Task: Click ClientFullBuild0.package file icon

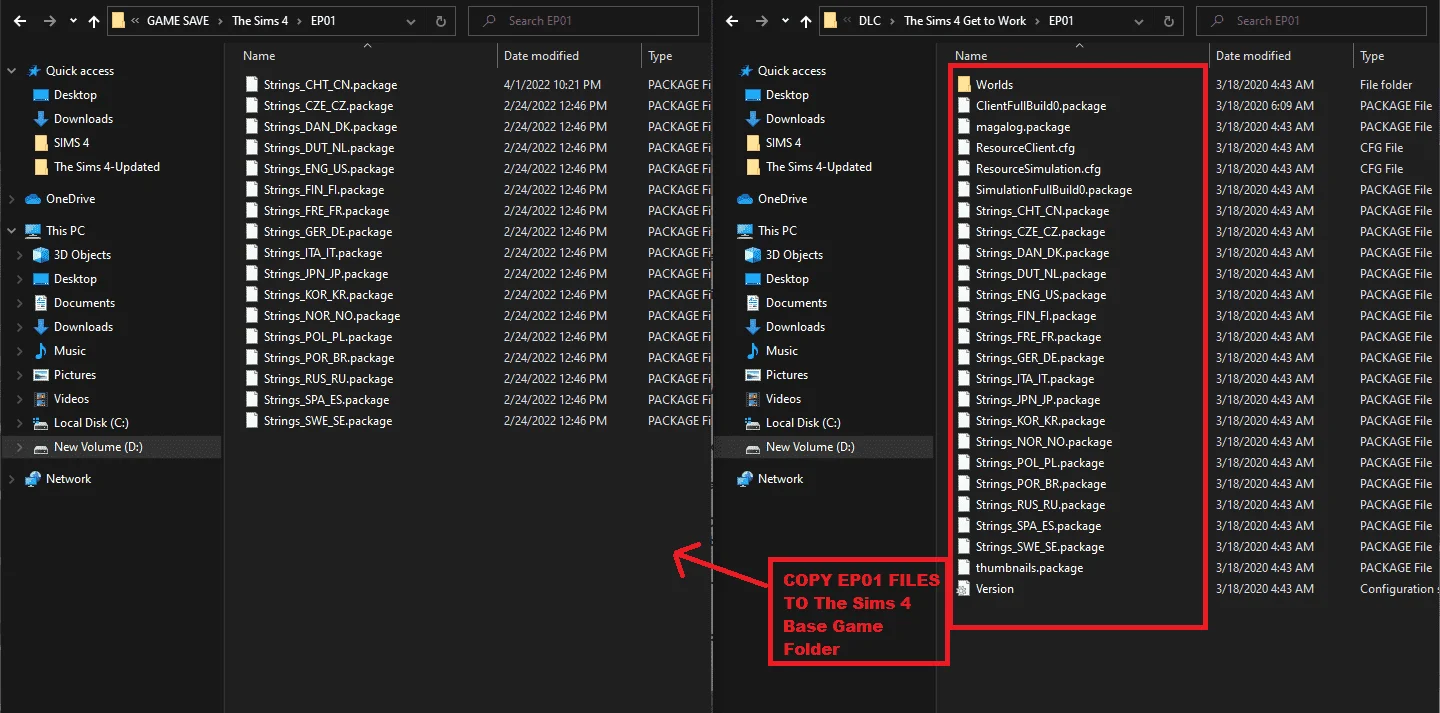Action: [x=964, y=106]
